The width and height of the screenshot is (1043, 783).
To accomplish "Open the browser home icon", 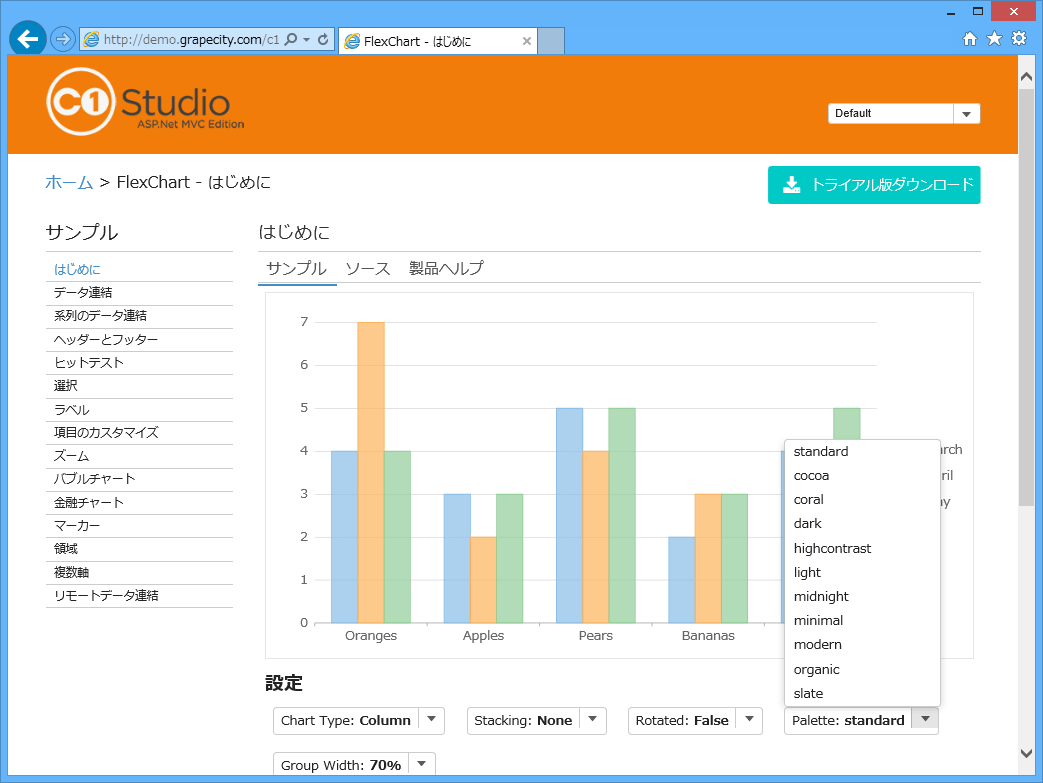I will 969,39.
